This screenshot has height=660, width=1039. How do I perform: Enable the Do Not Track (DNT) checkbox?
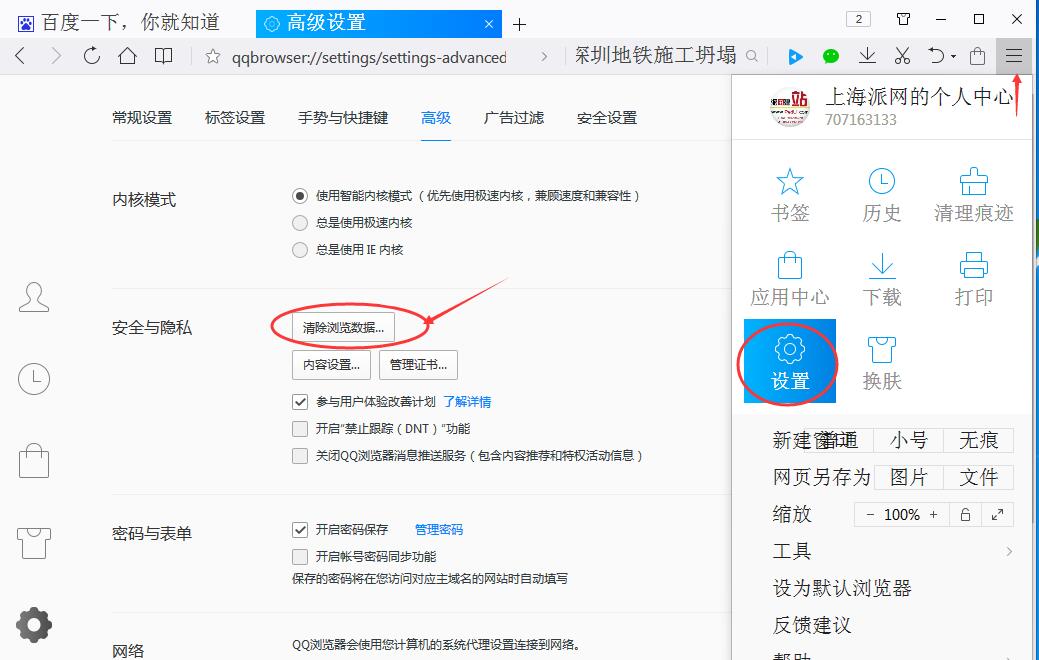click(300, 429)
